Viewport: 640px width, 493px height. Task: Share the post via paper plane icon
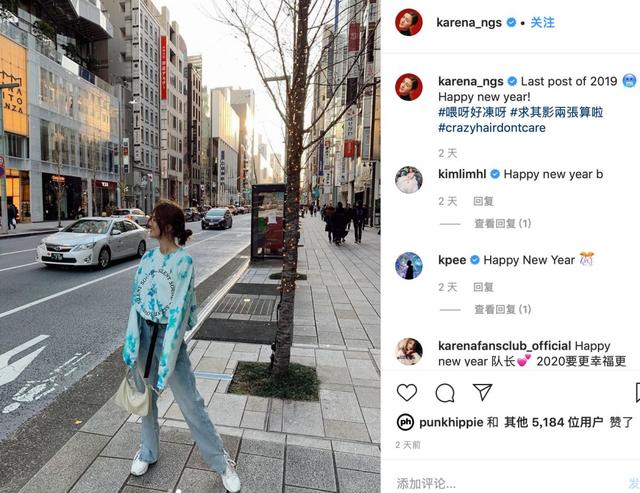tap(482, 392)
